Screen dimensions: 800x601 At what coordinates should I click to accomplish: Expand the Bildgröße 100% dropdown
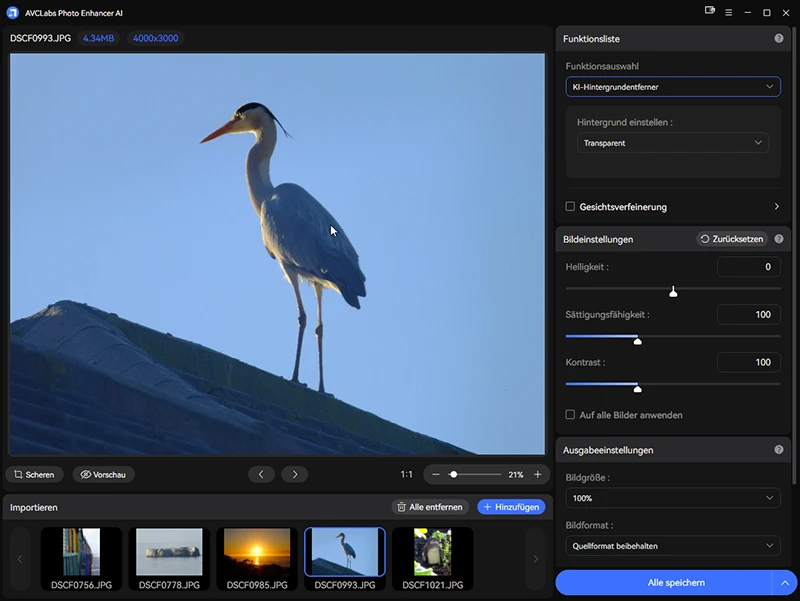(672, 498)
